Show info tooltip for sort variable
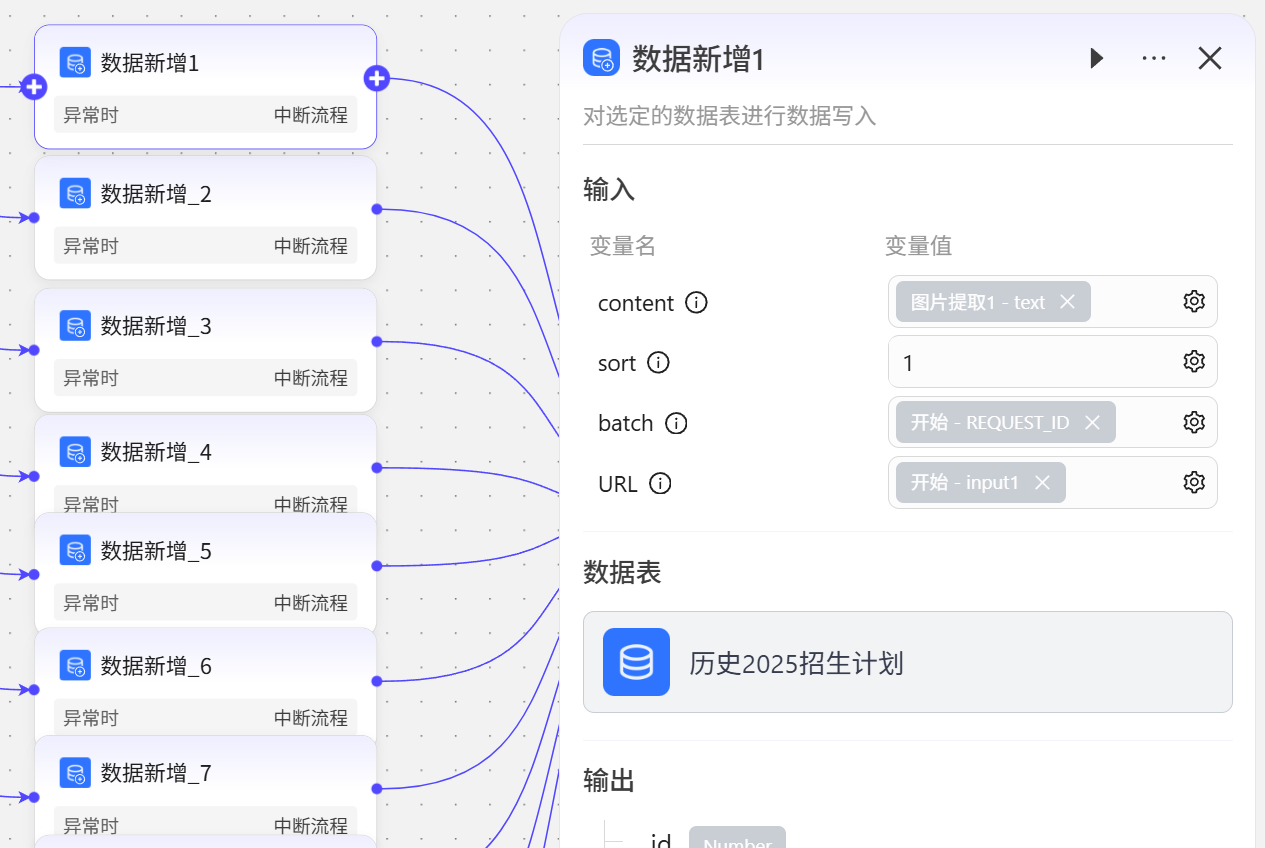Image resolution: width=1265 pixels, height=848 pixels. pos(658,363)
